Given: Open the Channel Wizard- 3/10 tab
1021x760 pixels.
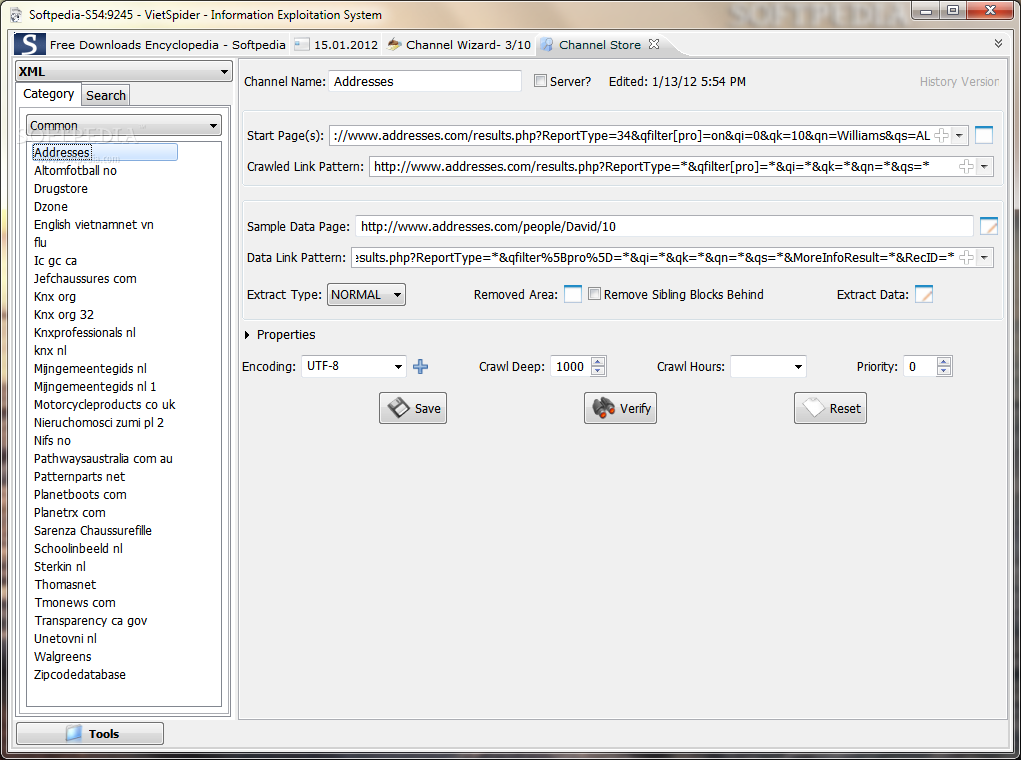Looking at the screenshot, I should (x=459, y=45).
